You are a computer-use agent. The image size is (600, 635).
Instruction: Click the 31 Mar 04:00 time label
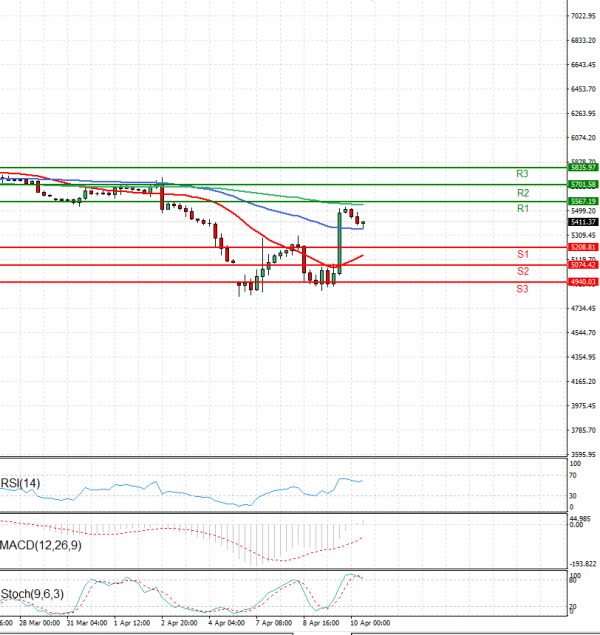pos(87,623)
